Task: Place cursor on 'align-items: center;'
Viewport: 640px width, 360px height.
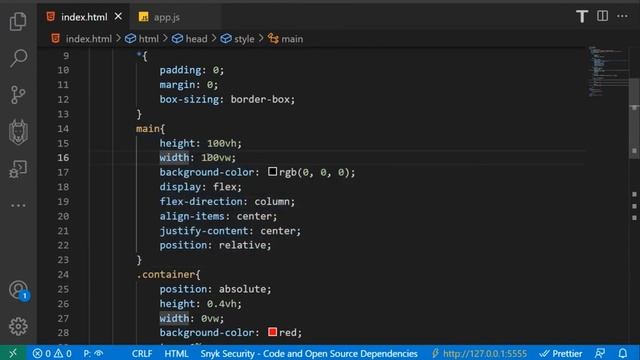Action: (218, 216)
